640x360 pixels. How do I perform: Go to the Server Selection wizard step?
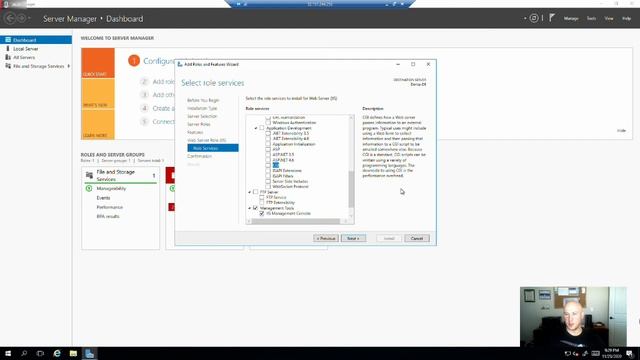[x=202, y=116]
